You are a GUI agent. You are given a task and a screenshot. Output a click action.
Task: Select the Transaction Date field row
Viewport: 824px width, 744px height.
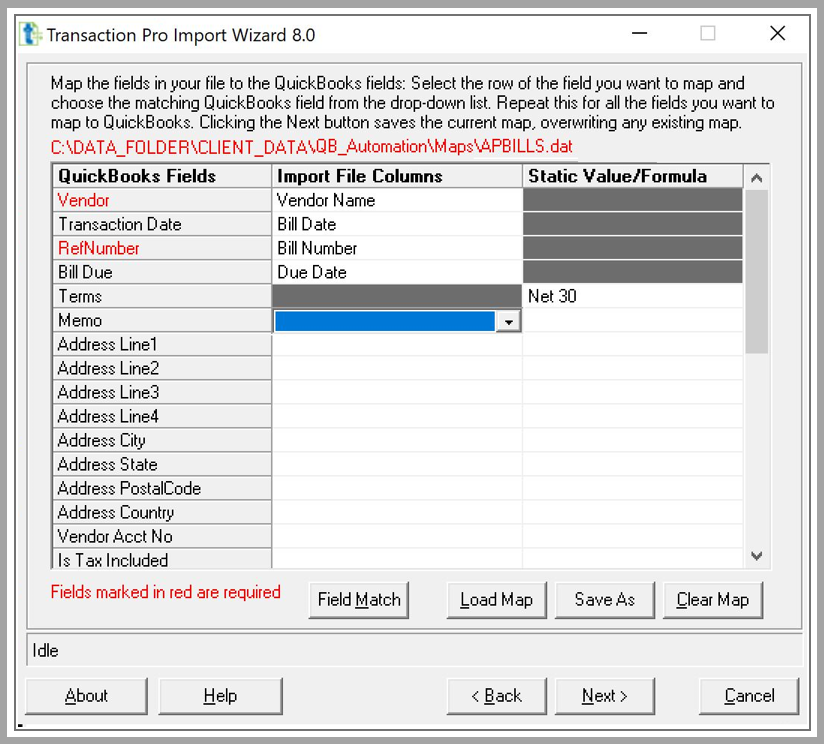(162, 224)
